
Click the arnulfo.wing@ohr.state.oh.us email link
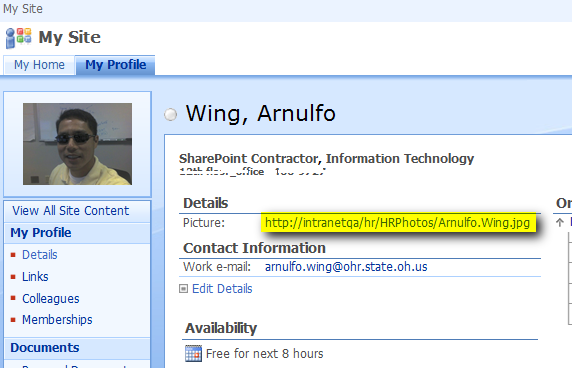click(x=346, y=267)
